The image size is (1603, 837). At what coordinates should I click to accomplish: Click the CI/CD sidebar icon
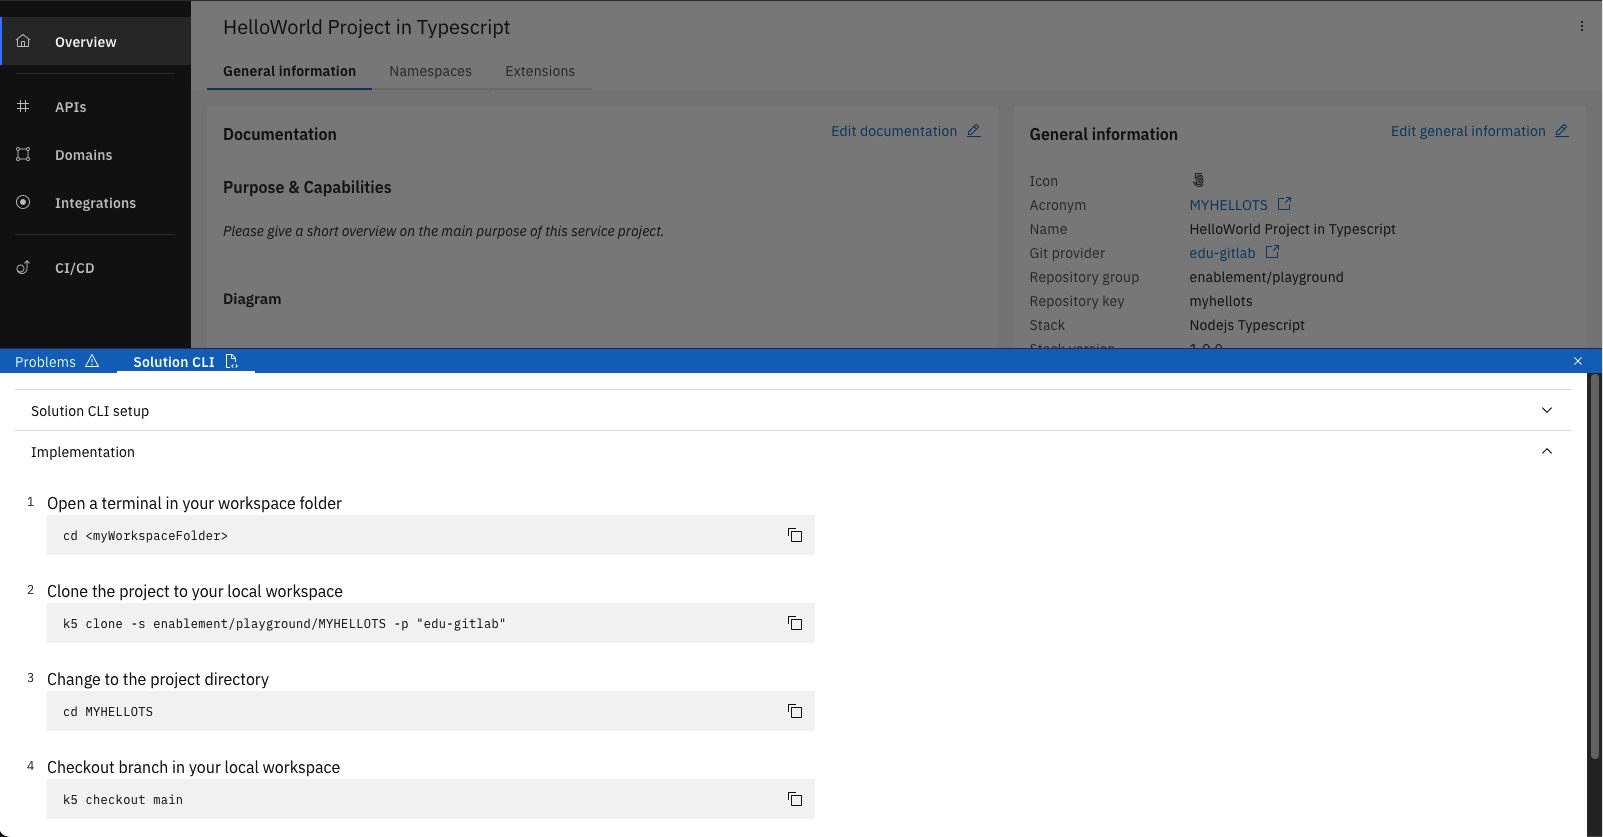coord(23,267)
